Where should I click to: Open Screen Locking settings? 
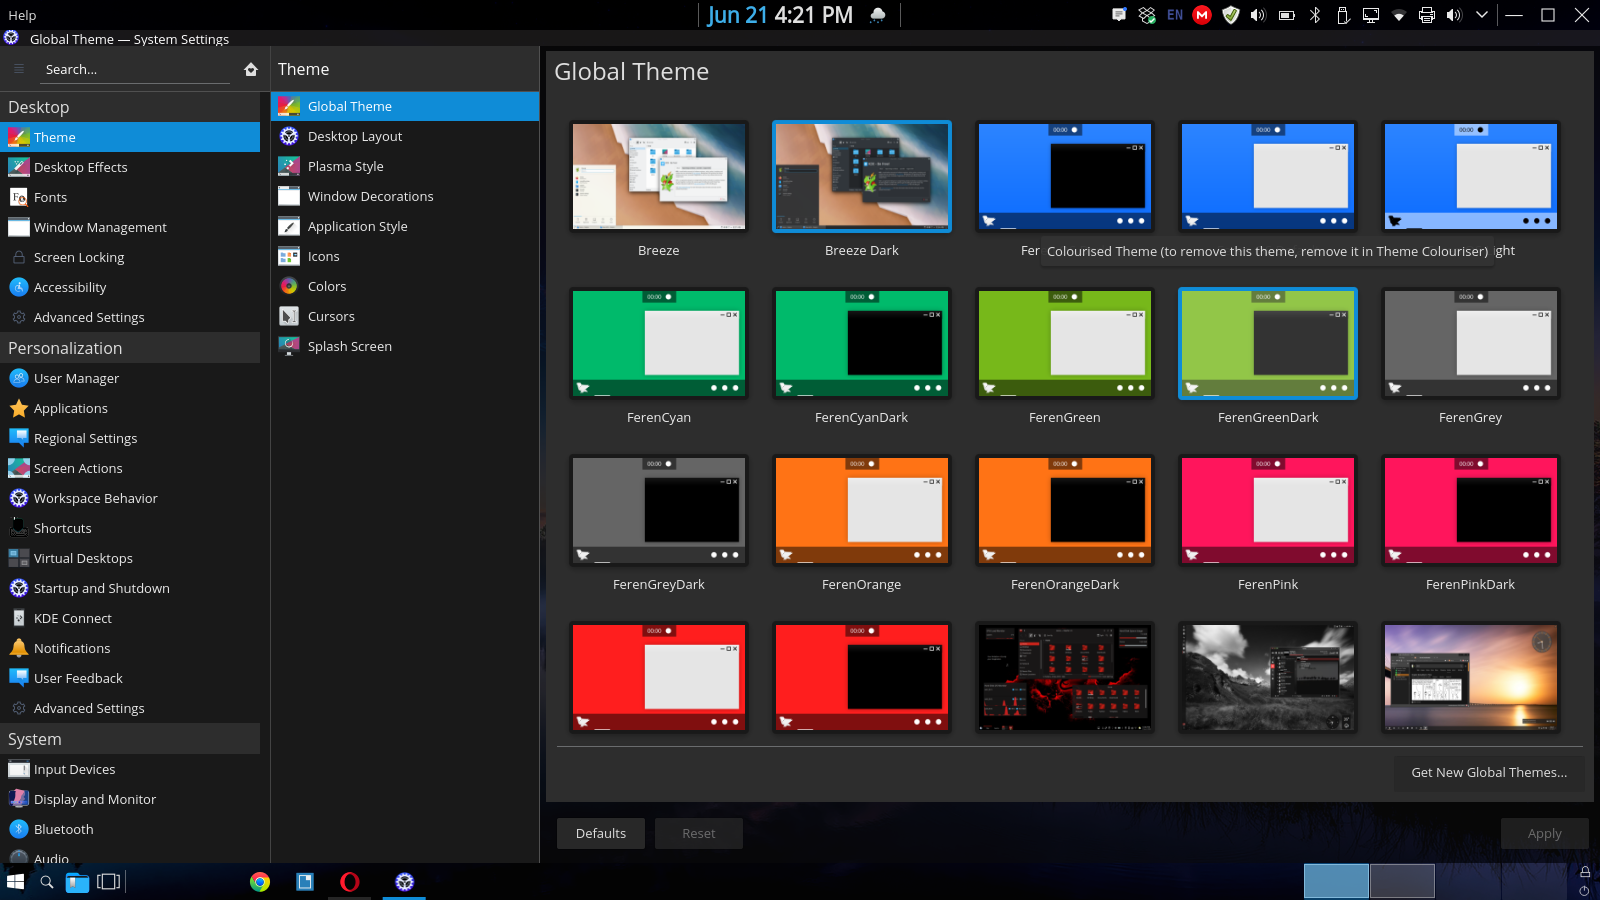[130, 257]
